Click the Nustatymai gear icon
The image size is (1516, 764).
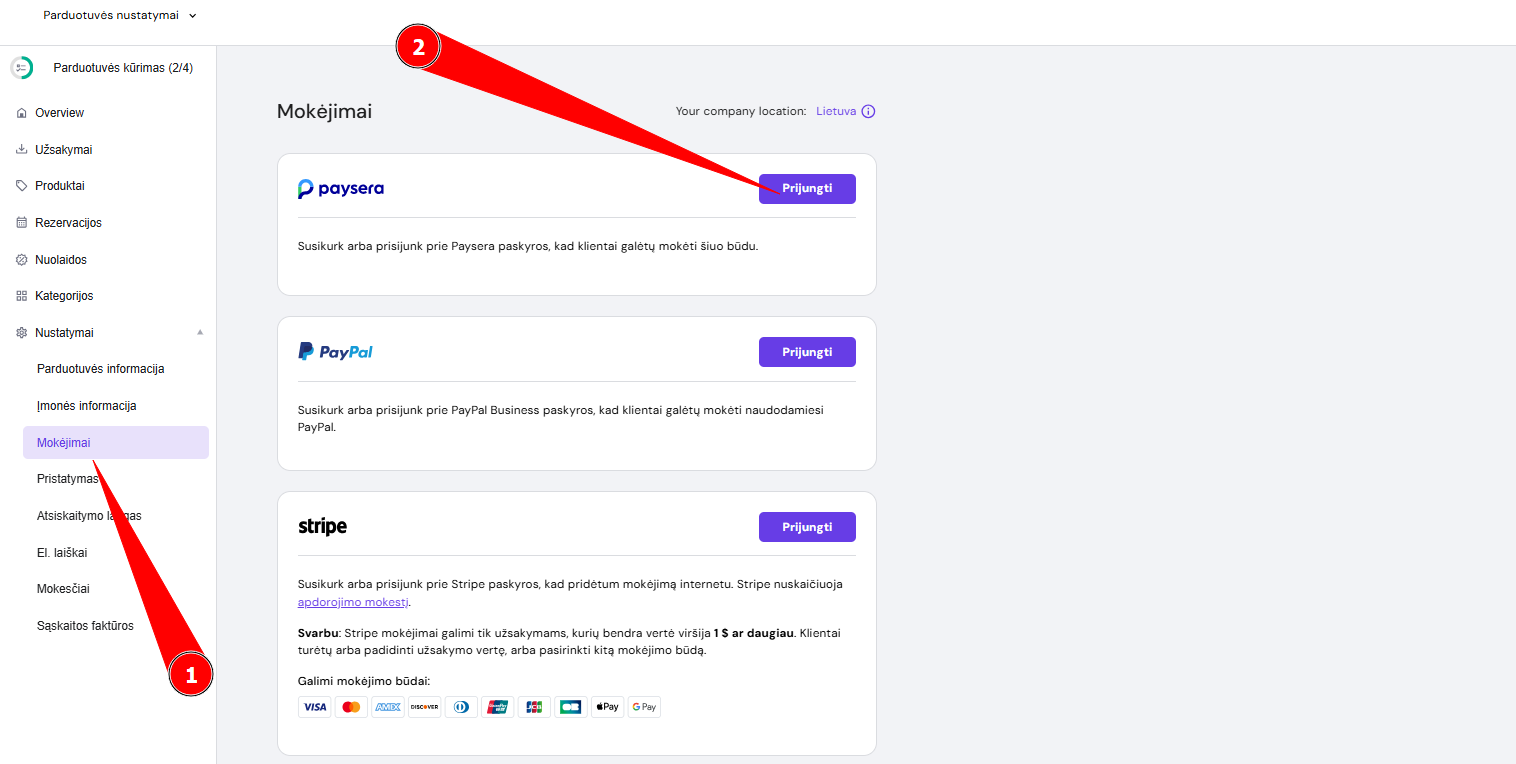[x=22, y=333]
